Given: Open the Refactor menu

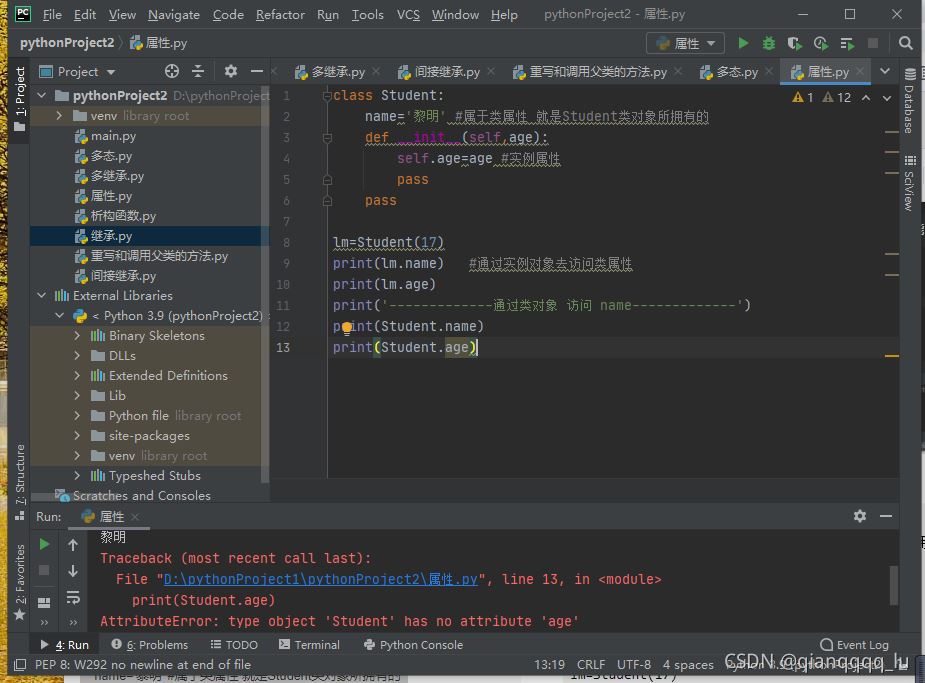Looking at the screenshot, I should 280,15.
